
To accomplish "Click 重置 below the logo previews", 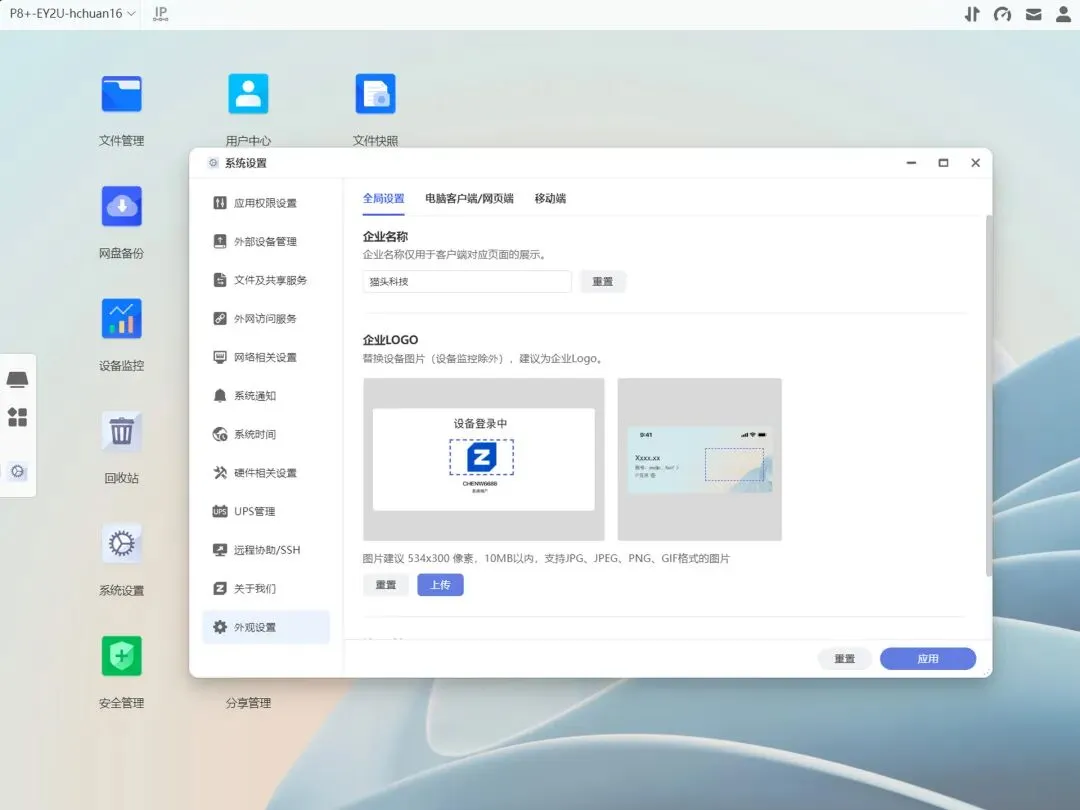I will coord(386,585).
